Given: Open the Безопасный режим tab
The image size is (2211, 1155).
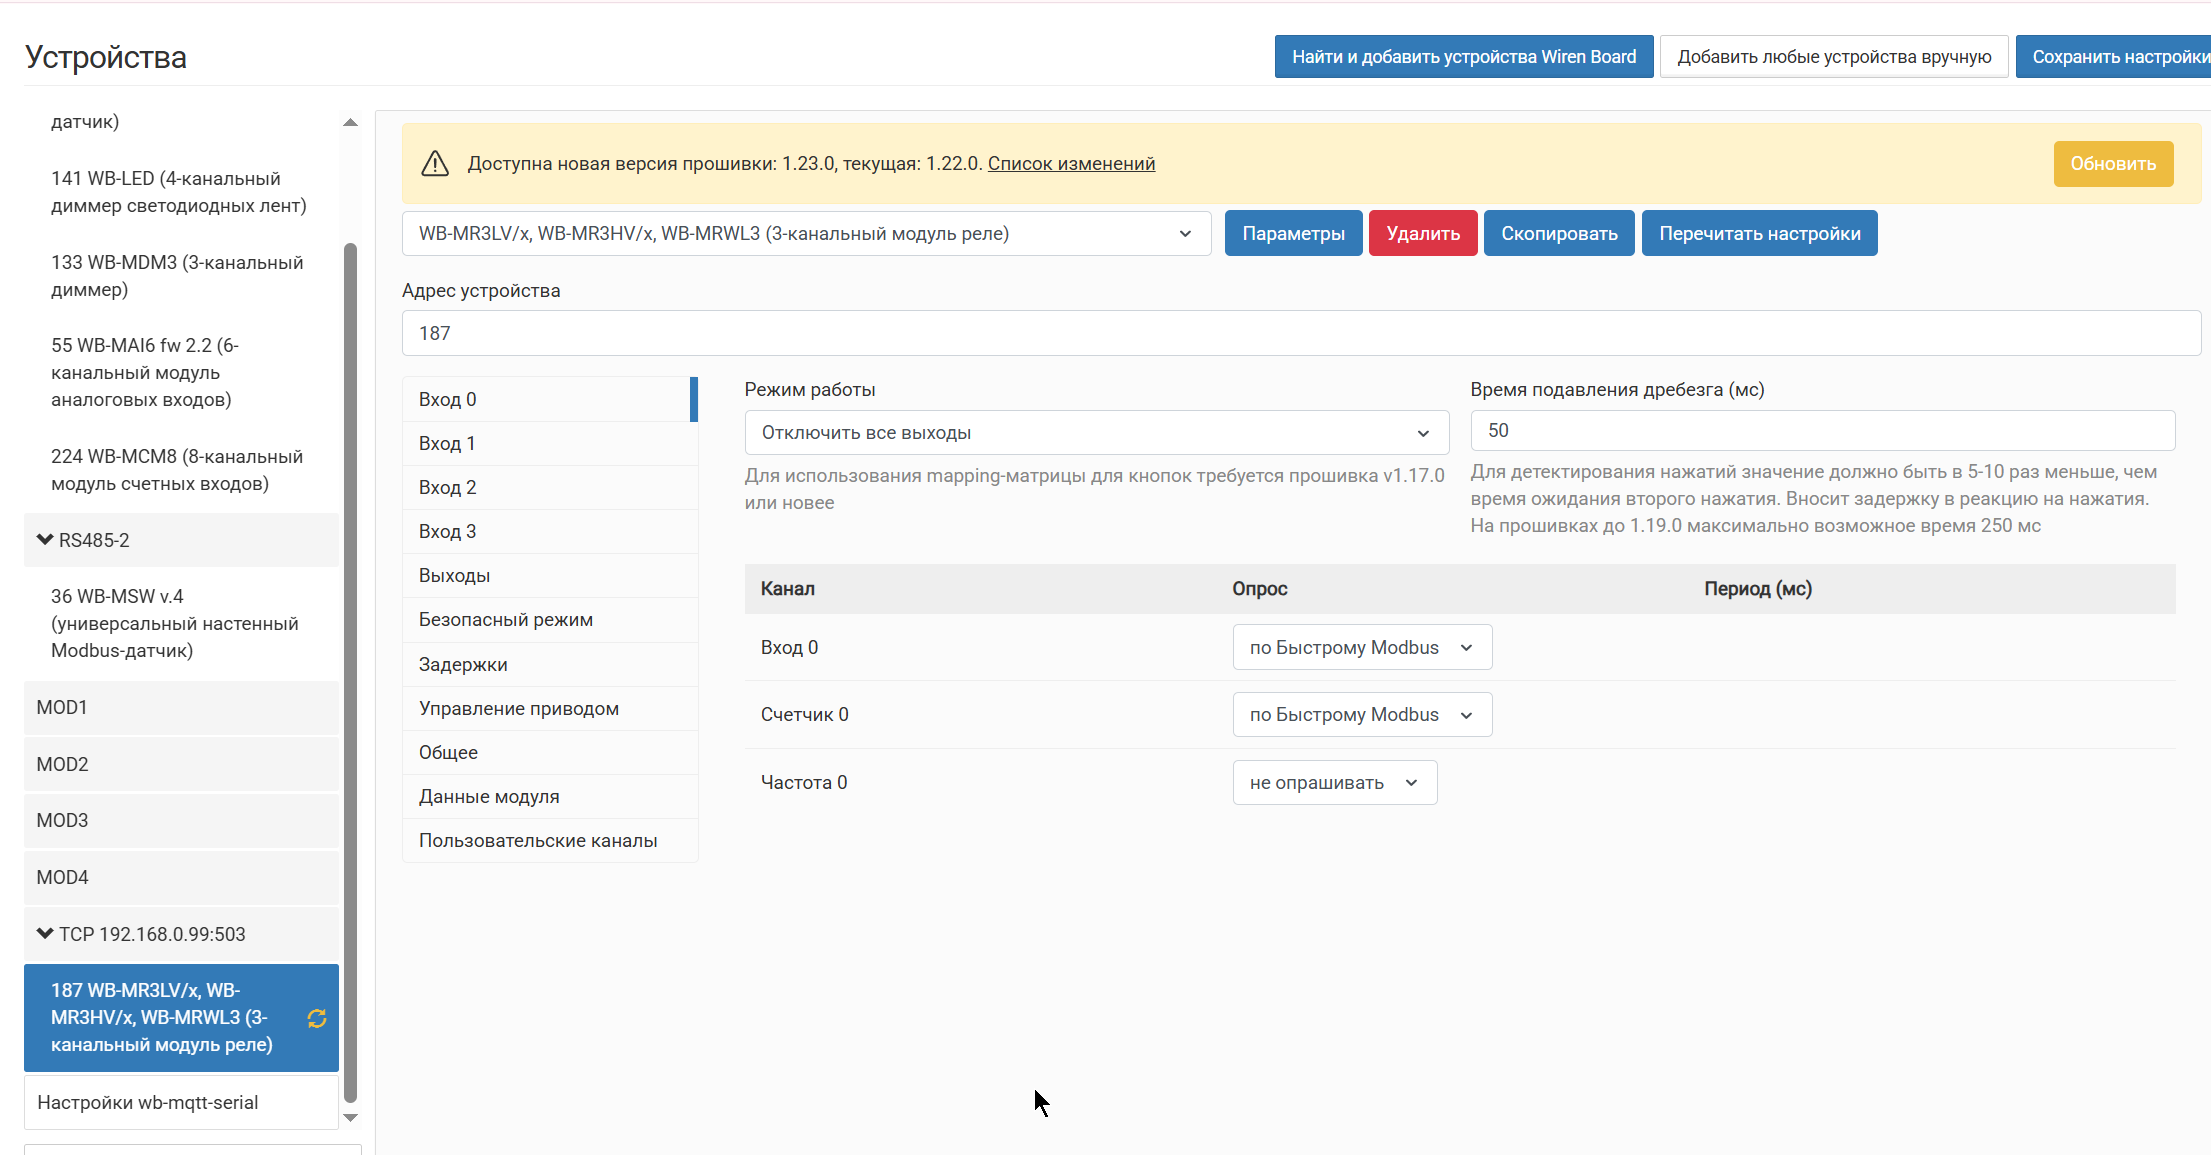Looking at the screenshot, I should pyautogui.click(x=550, y=620).
